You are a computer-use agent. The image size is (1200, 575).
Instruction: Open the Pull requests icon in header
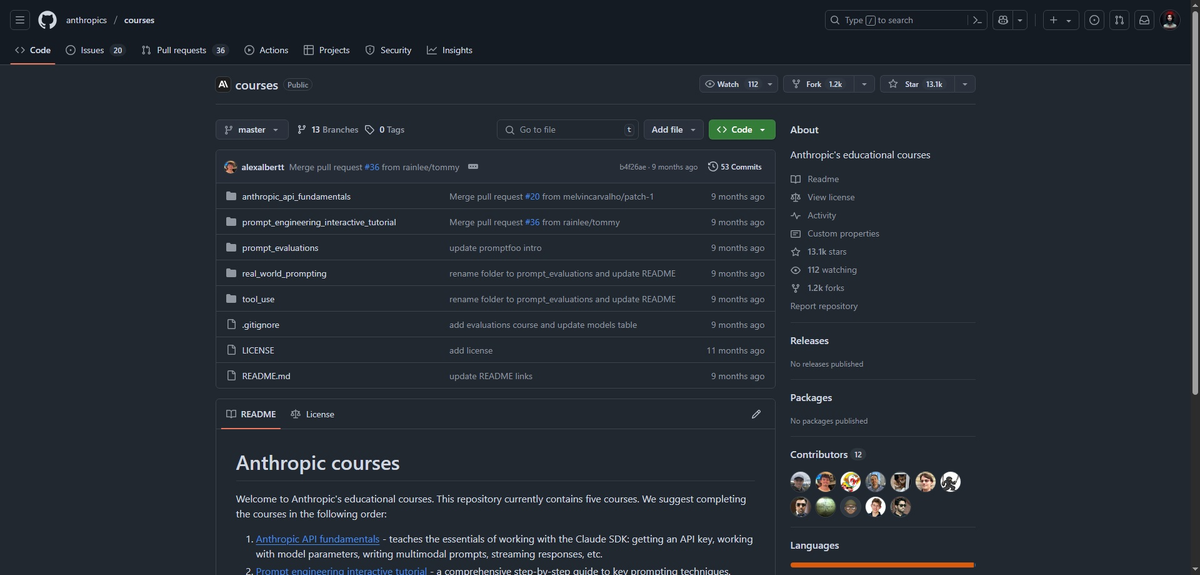[1119, 20]
